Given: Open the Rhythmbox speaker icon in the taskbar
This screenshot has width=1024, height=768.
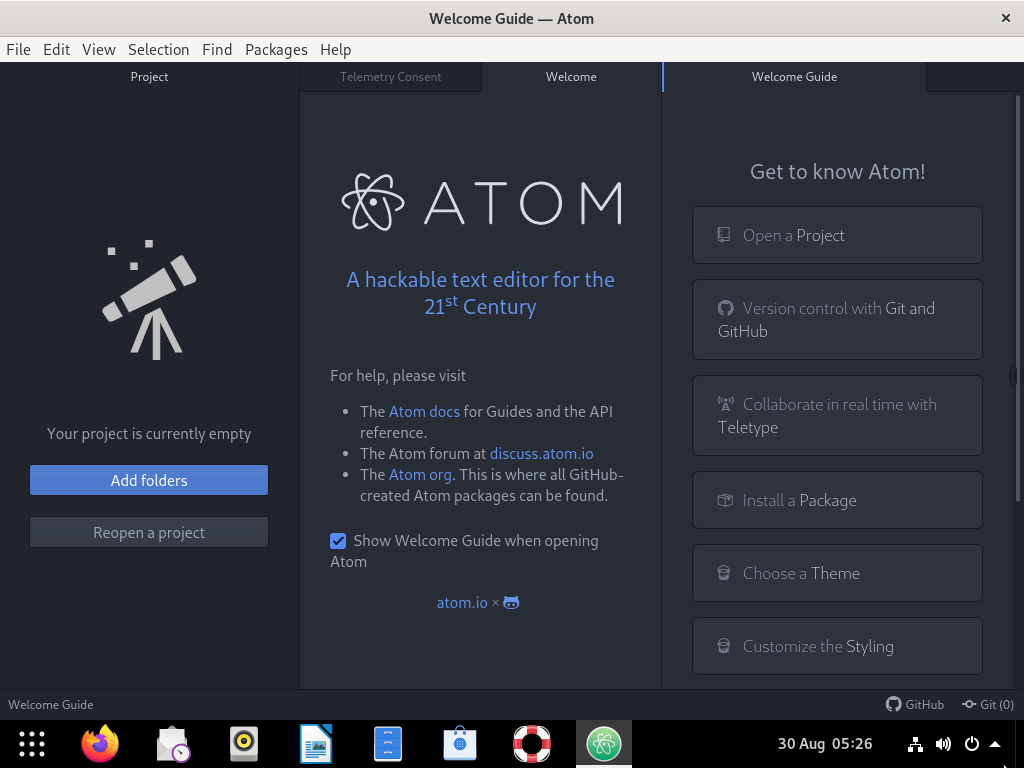Looking at the screenshot, I should pos(244,744).
